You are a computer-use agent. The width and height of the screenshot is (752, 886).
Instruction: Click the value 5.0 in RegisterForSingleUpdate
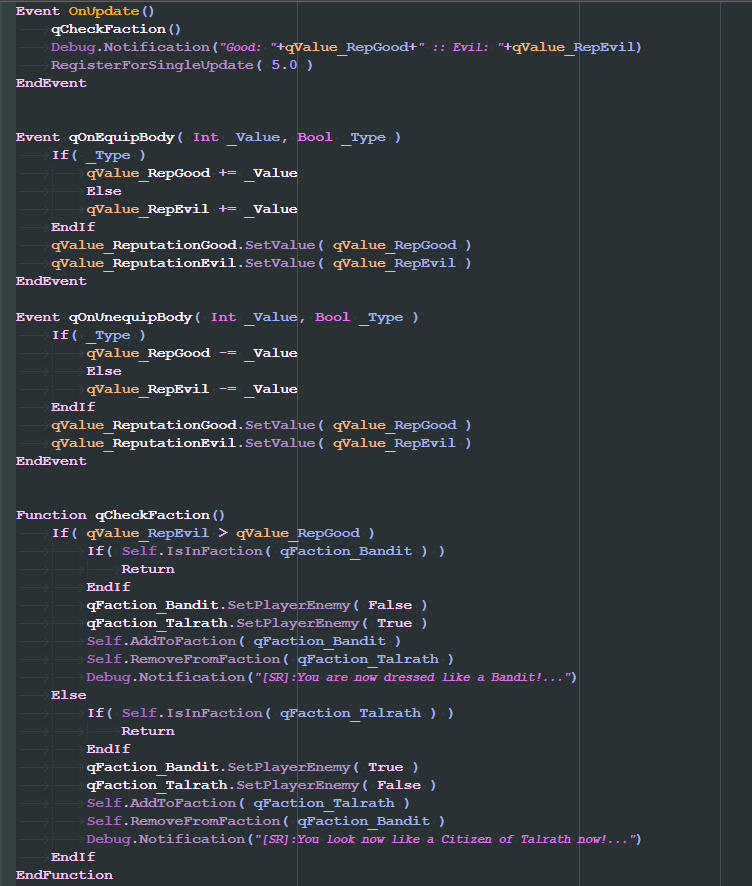284,65
